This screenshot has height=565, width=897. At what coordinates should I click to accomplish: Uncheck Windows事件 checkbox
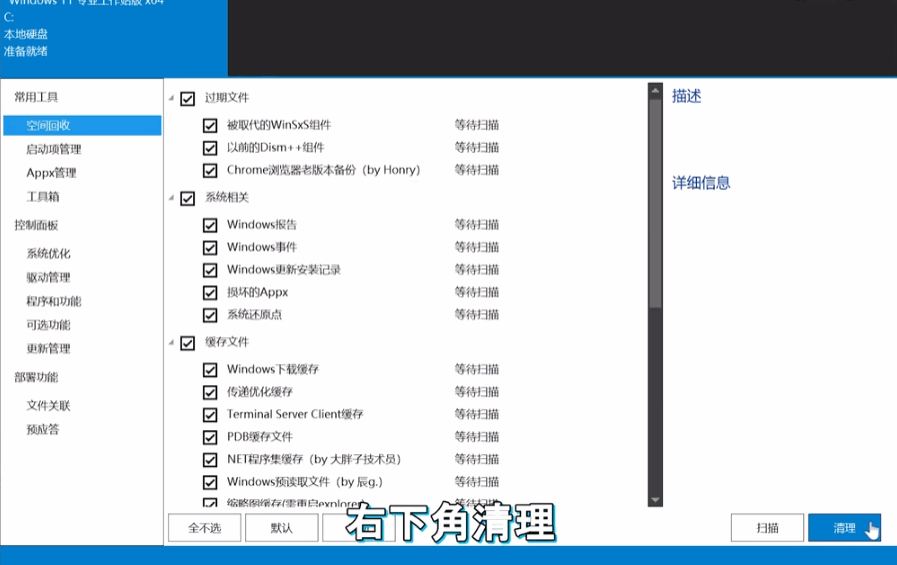coord(210,248)
